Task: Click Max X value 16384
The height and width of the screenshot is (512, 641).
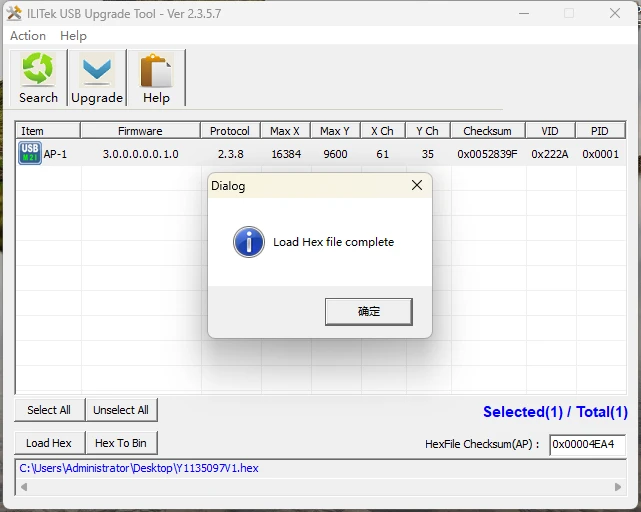Action: [x=286, y=154]
